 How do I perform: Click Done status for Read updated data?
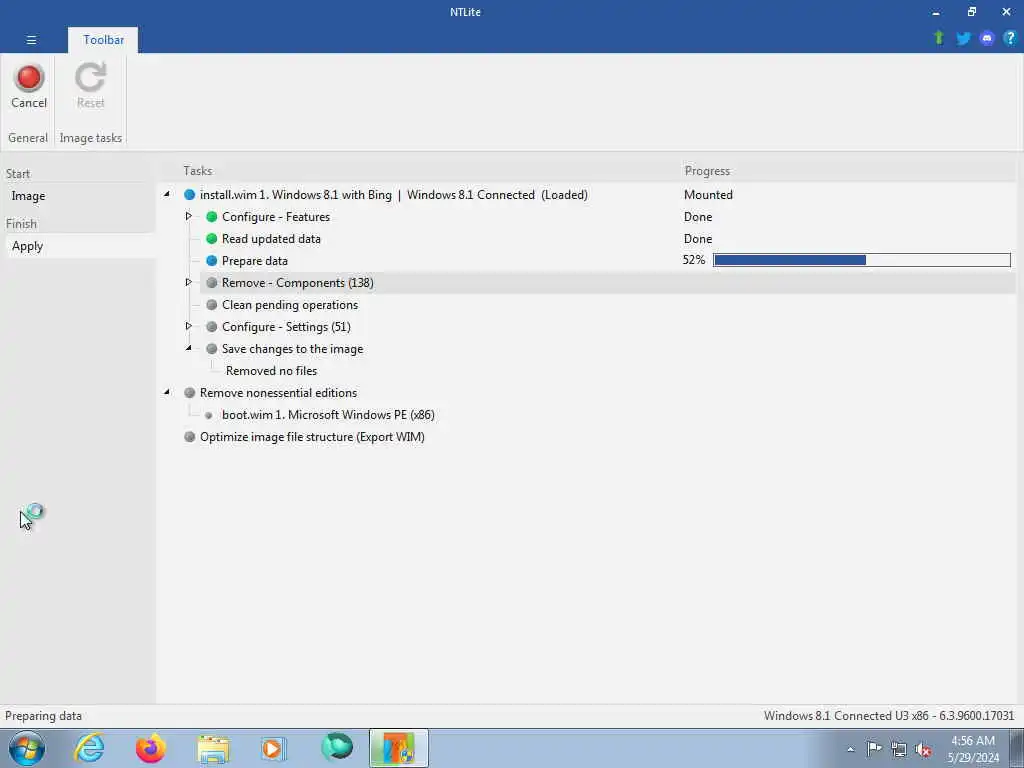(697, 239)
